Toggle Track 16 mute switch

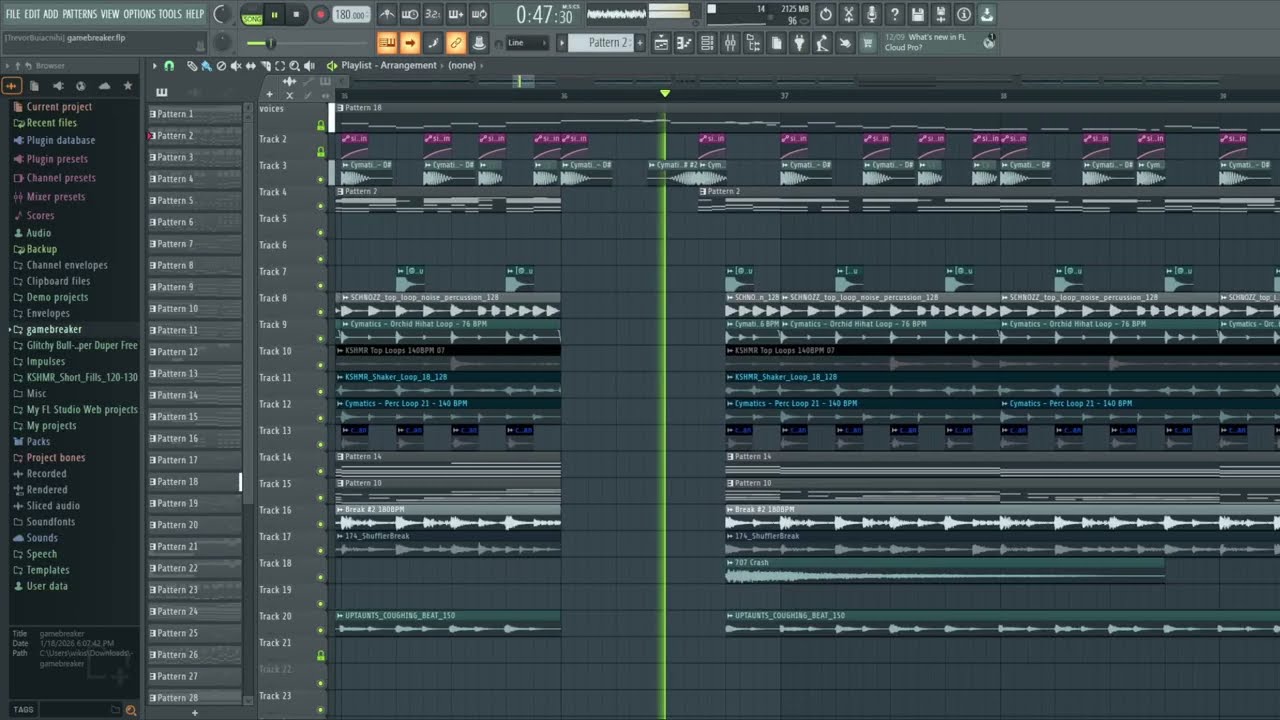pyautogui.click(x=321, y=524)
